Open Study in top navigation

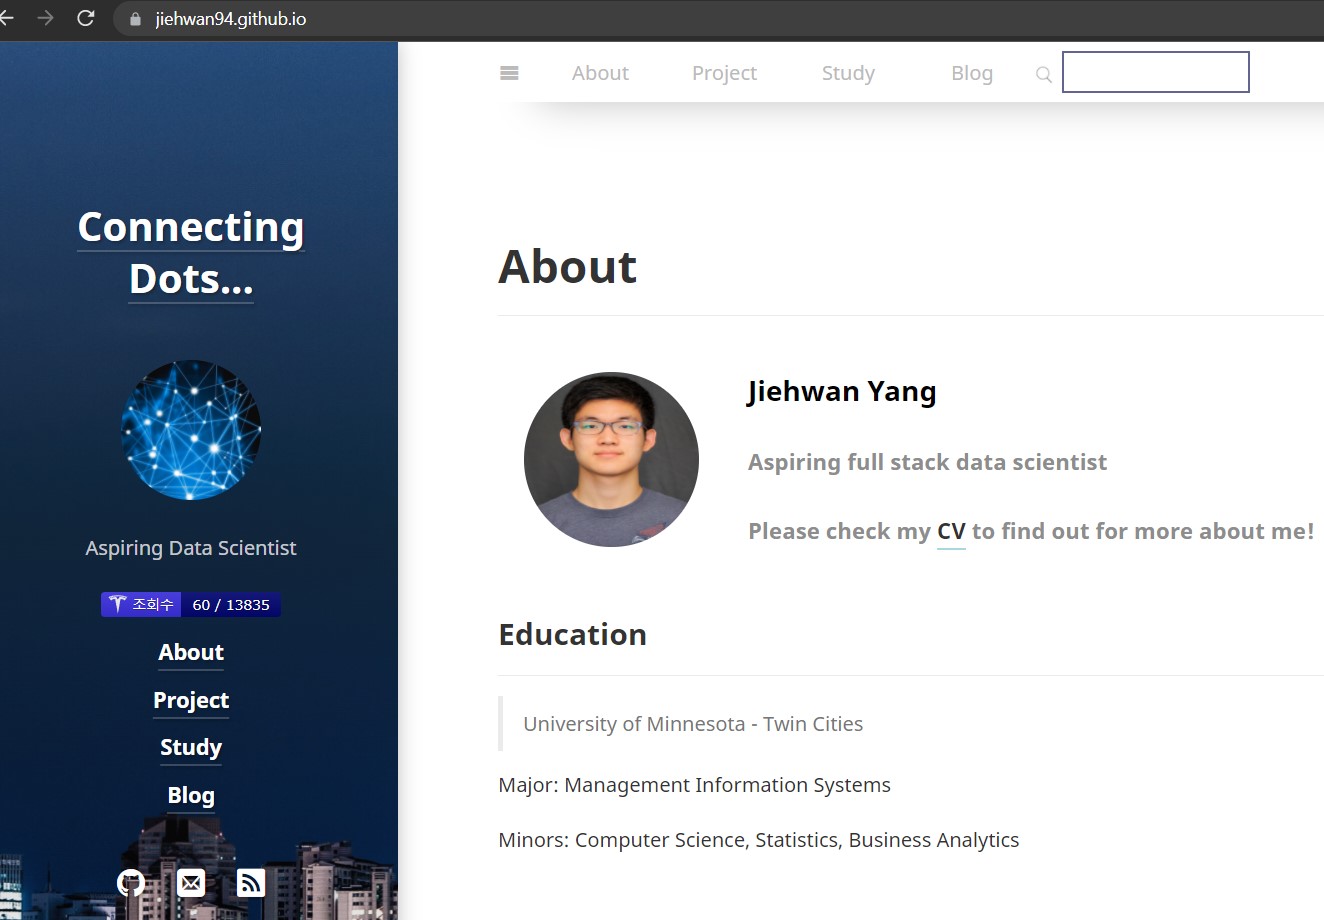848,73
